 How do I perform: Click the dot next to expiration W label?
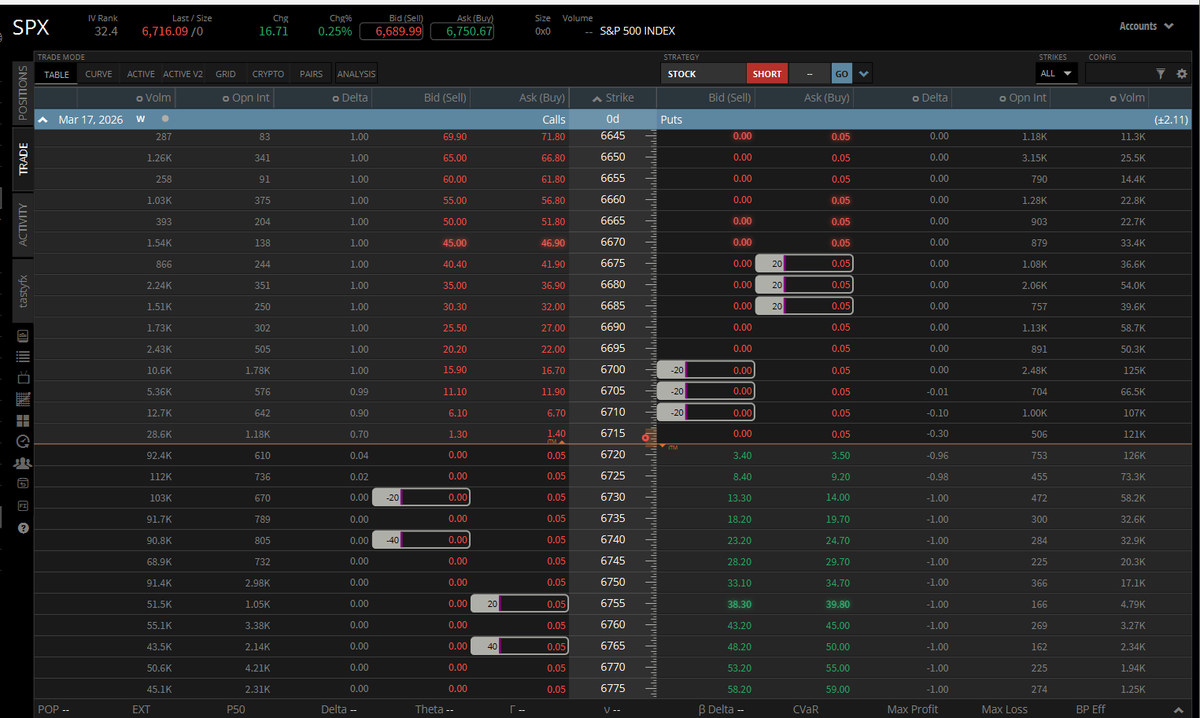165,119
